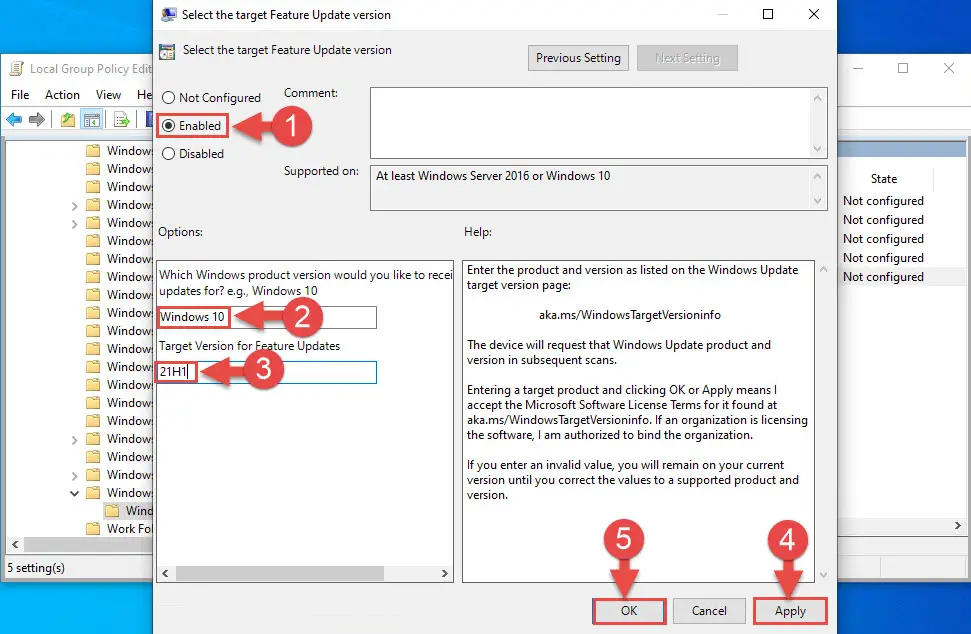Select the Enabled radio button
The image size is (971, 634).
[168, 126]
